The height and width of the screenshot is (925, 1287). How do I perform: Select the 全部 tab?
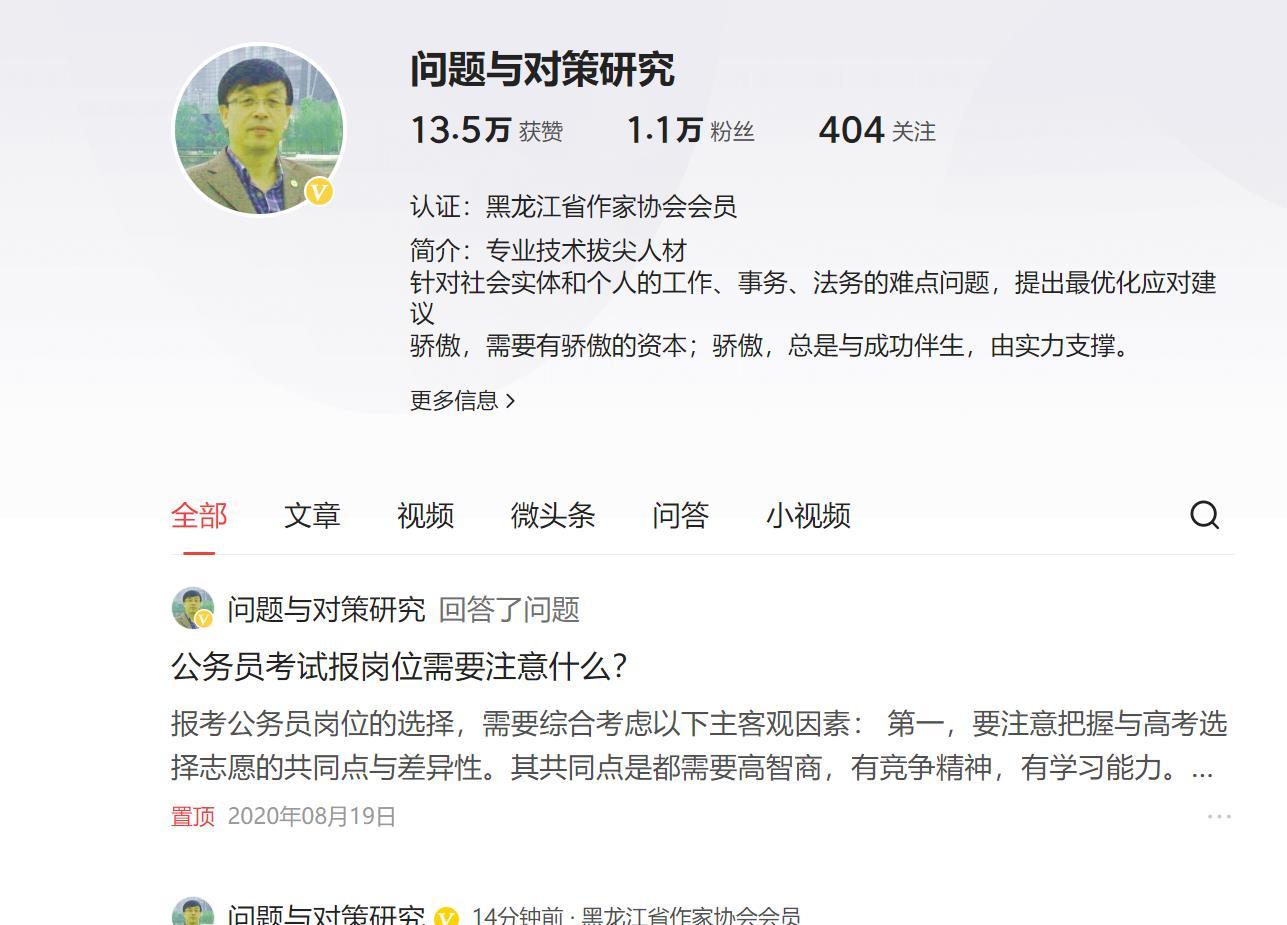(199, 516)
